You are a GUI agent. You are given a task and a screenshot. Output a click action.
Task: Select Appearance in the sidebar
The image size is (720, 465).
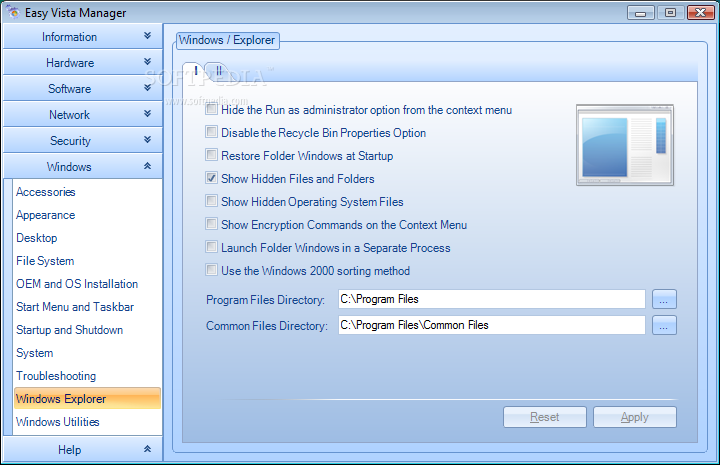(45, 215)
